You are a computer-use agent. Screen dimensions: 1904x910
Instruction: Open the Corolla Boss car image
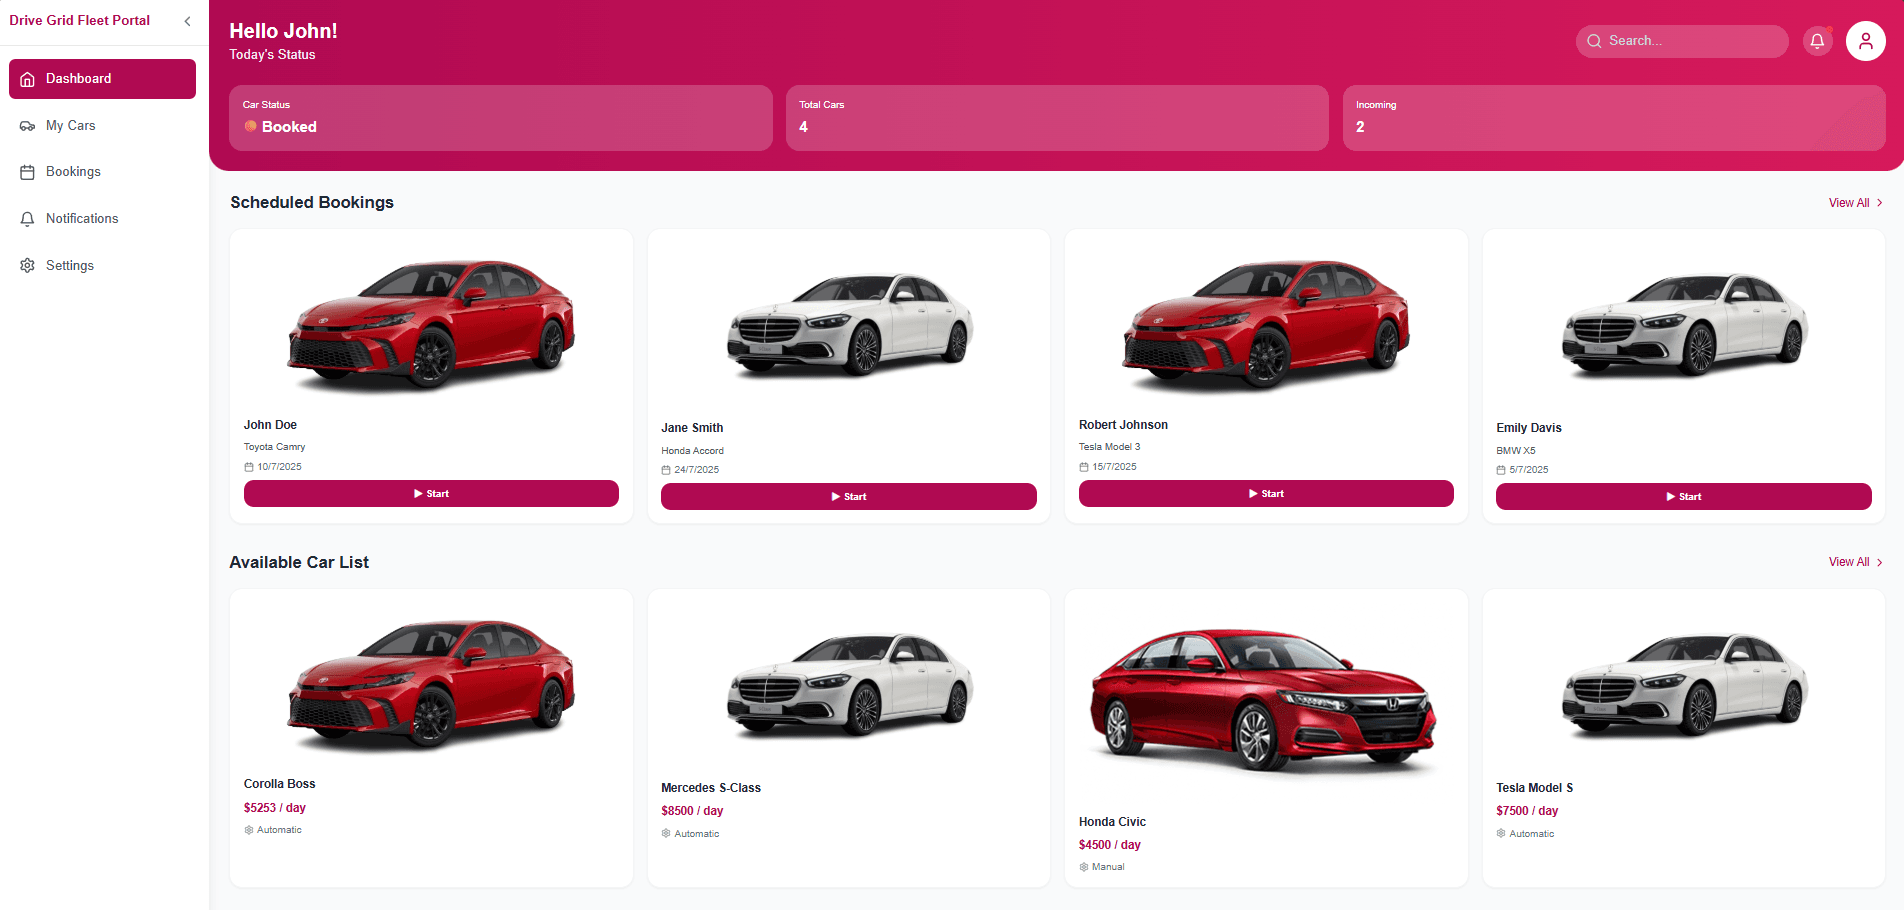pos(431,684)
